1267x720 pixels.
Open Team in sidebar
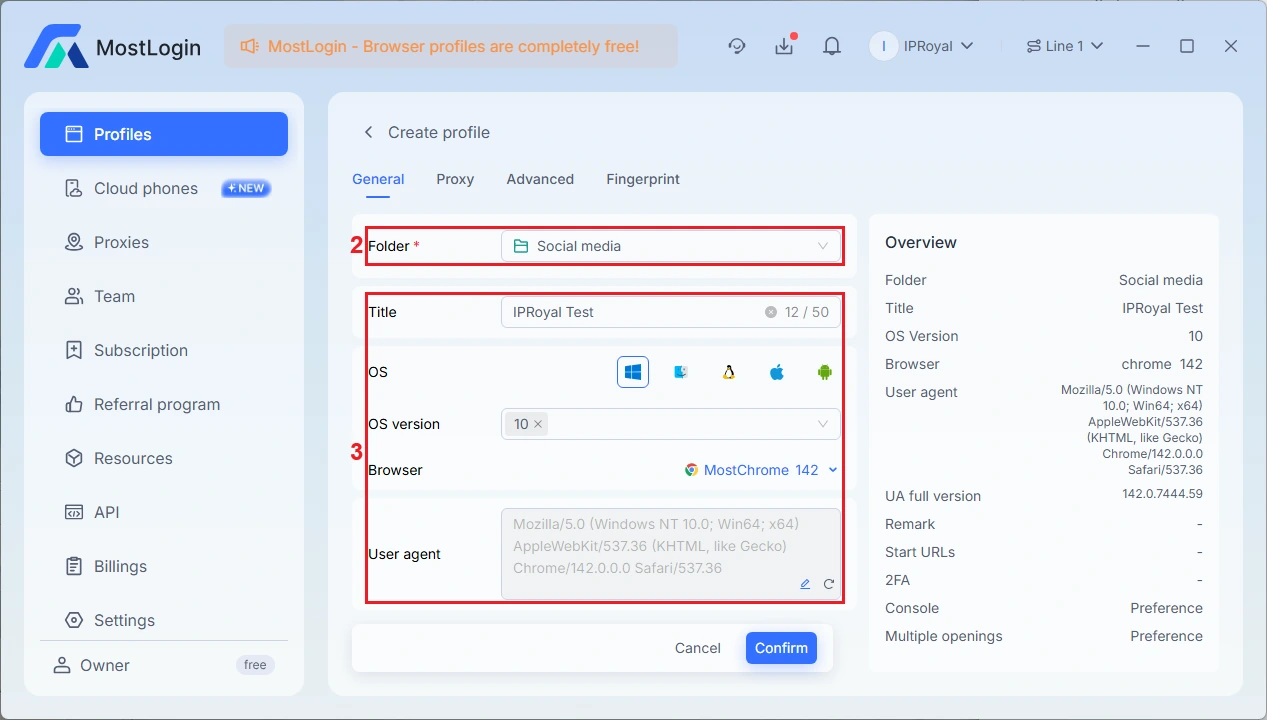tap(164, 296)
